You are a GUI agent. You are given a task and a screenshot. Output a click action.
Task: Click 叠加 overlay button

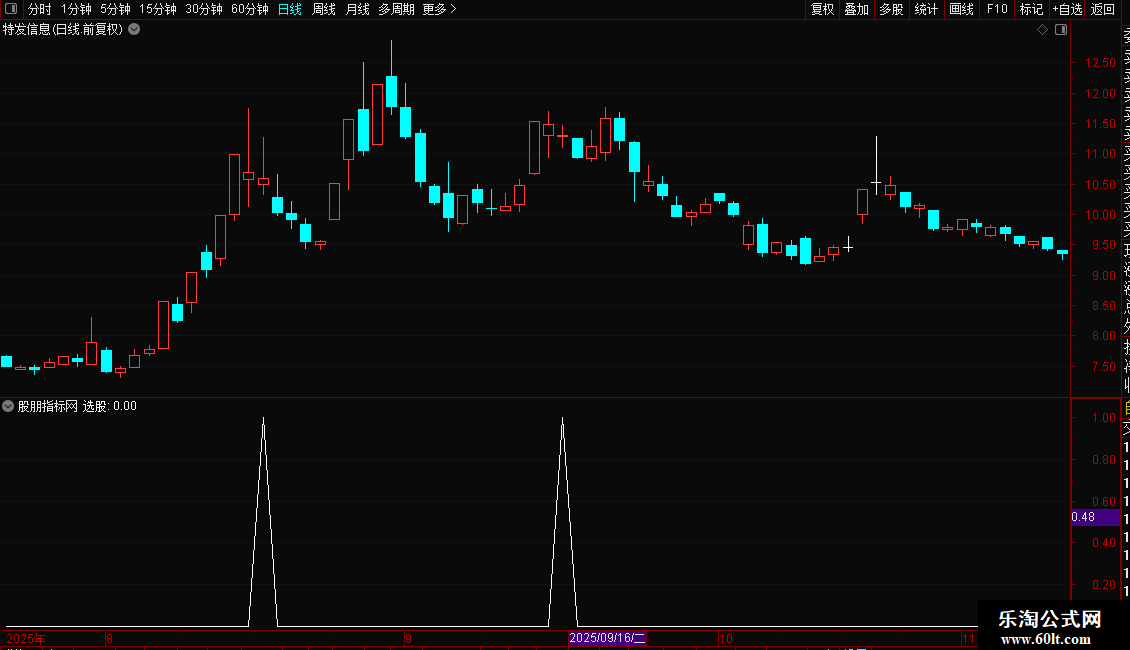tap(857, 9)
